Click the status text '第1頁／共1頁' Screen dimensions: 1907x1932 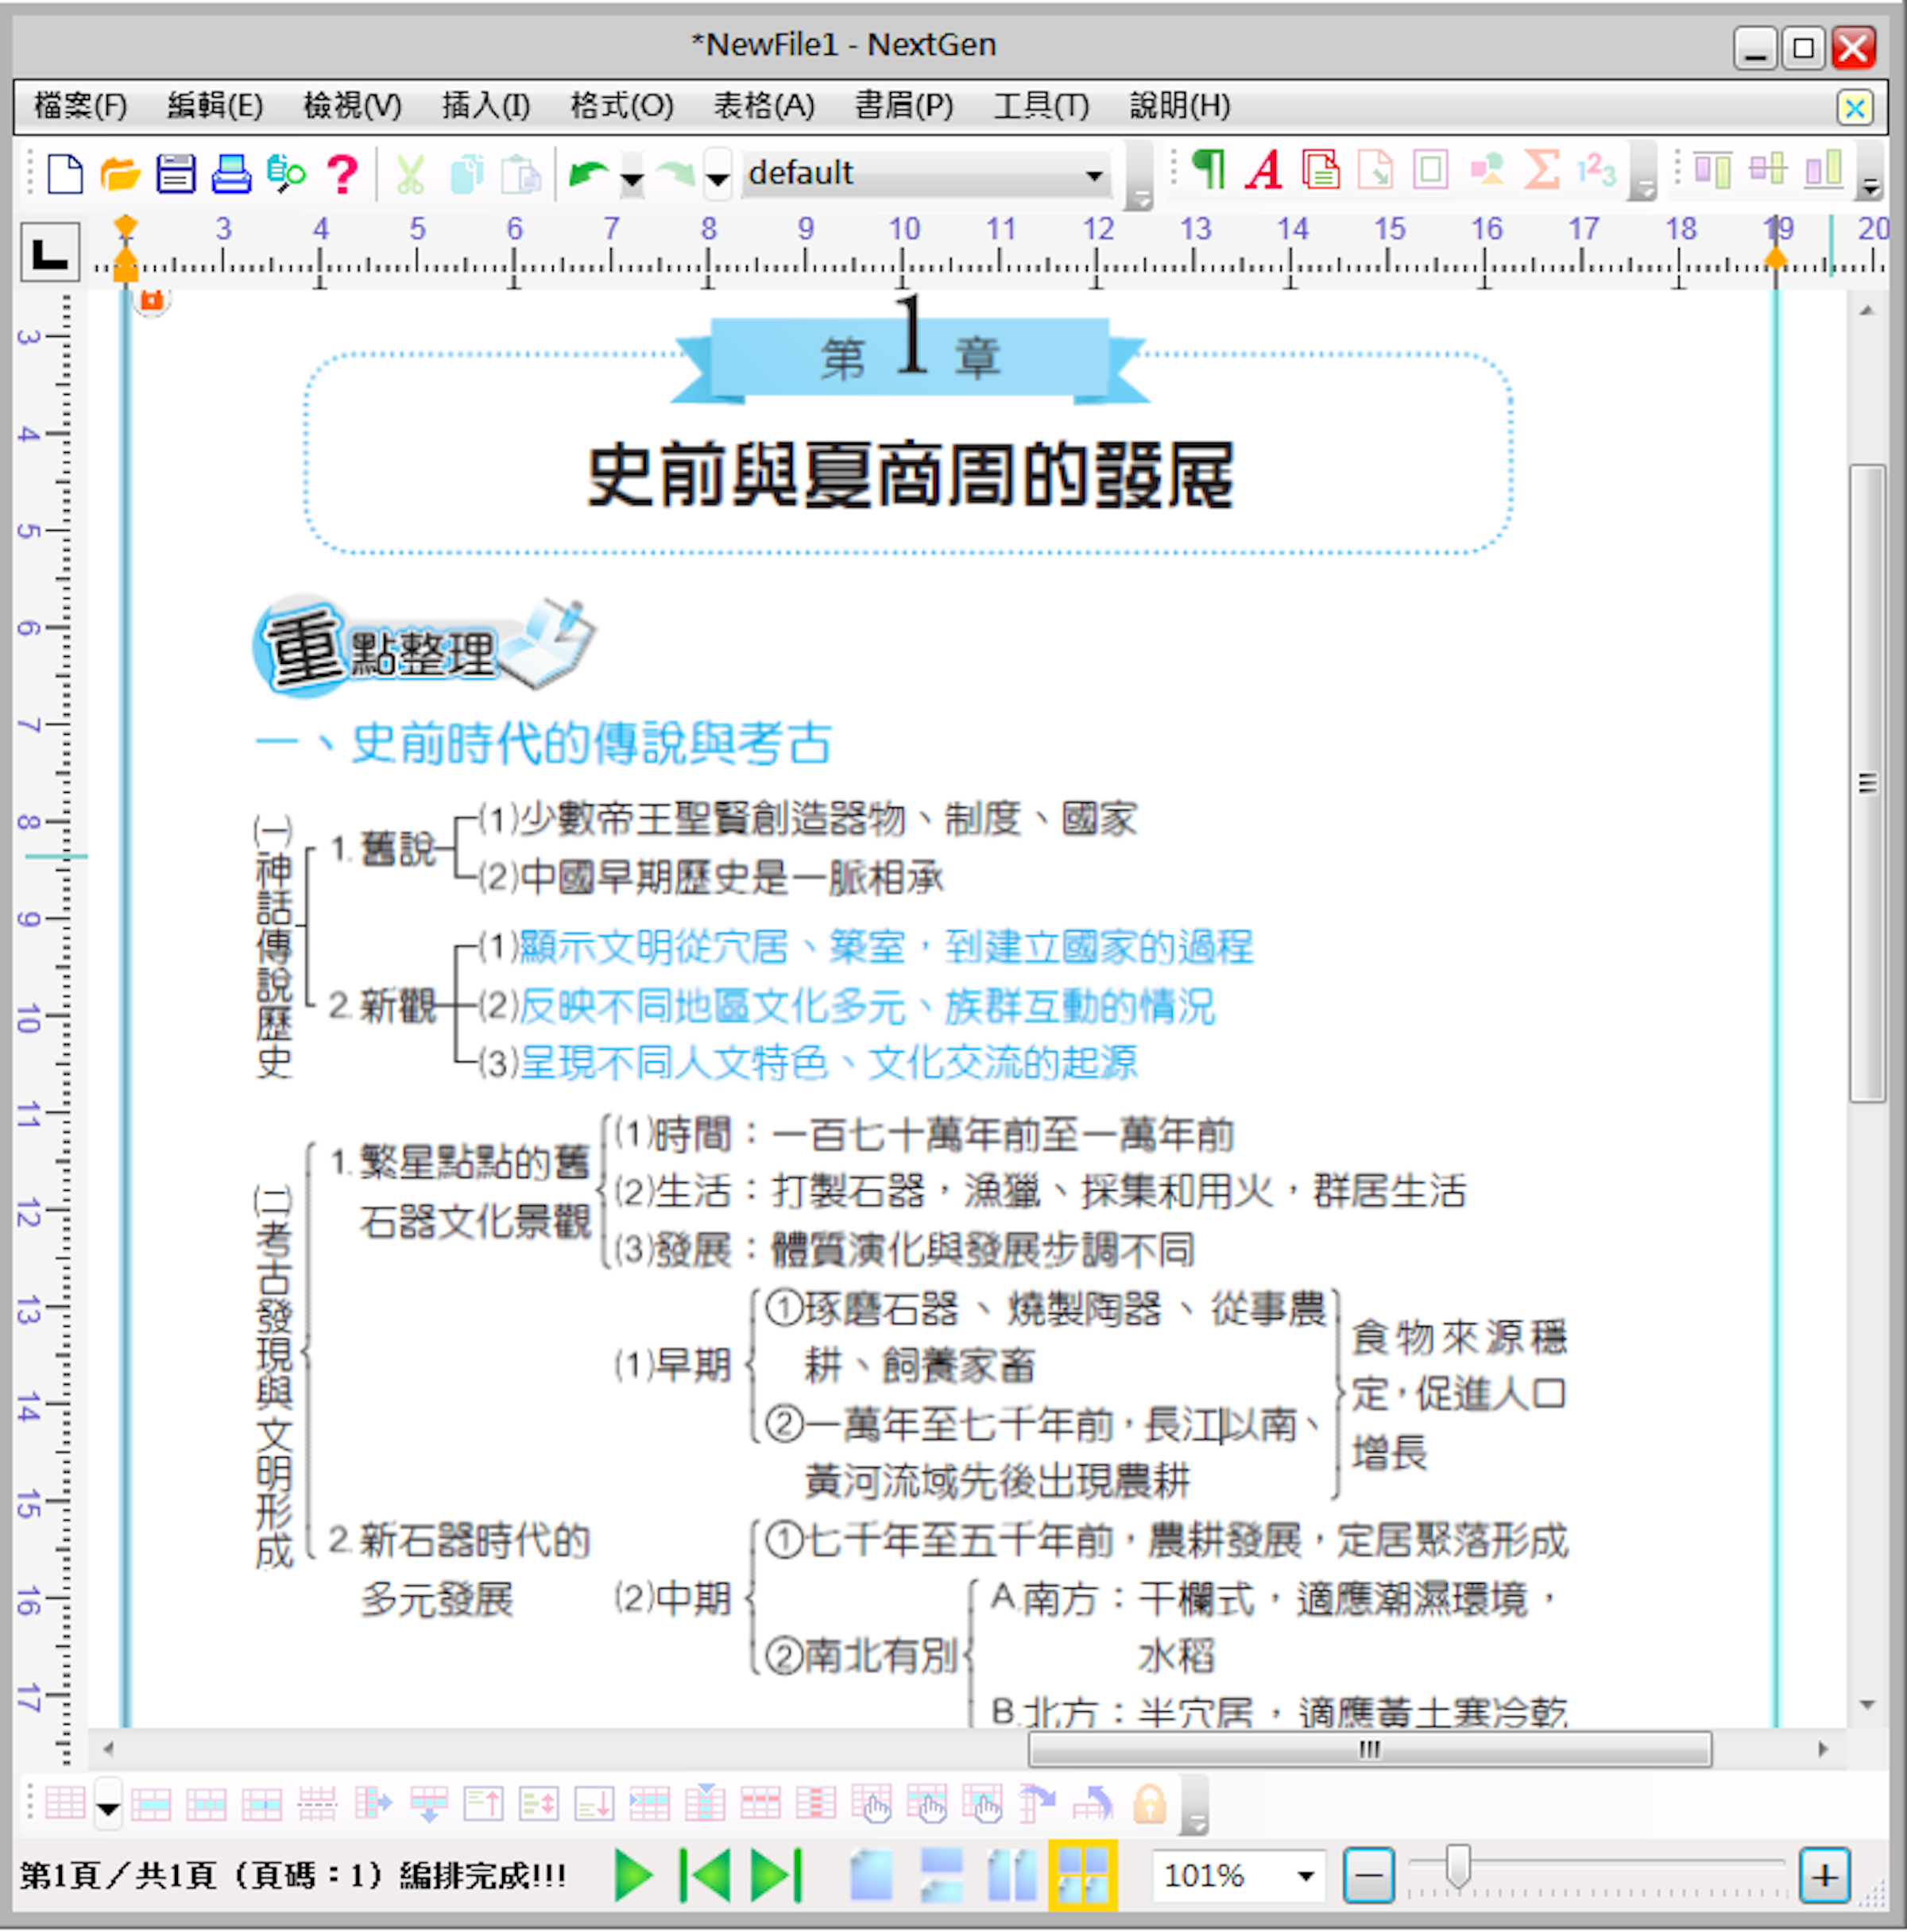coord(118,1875)
